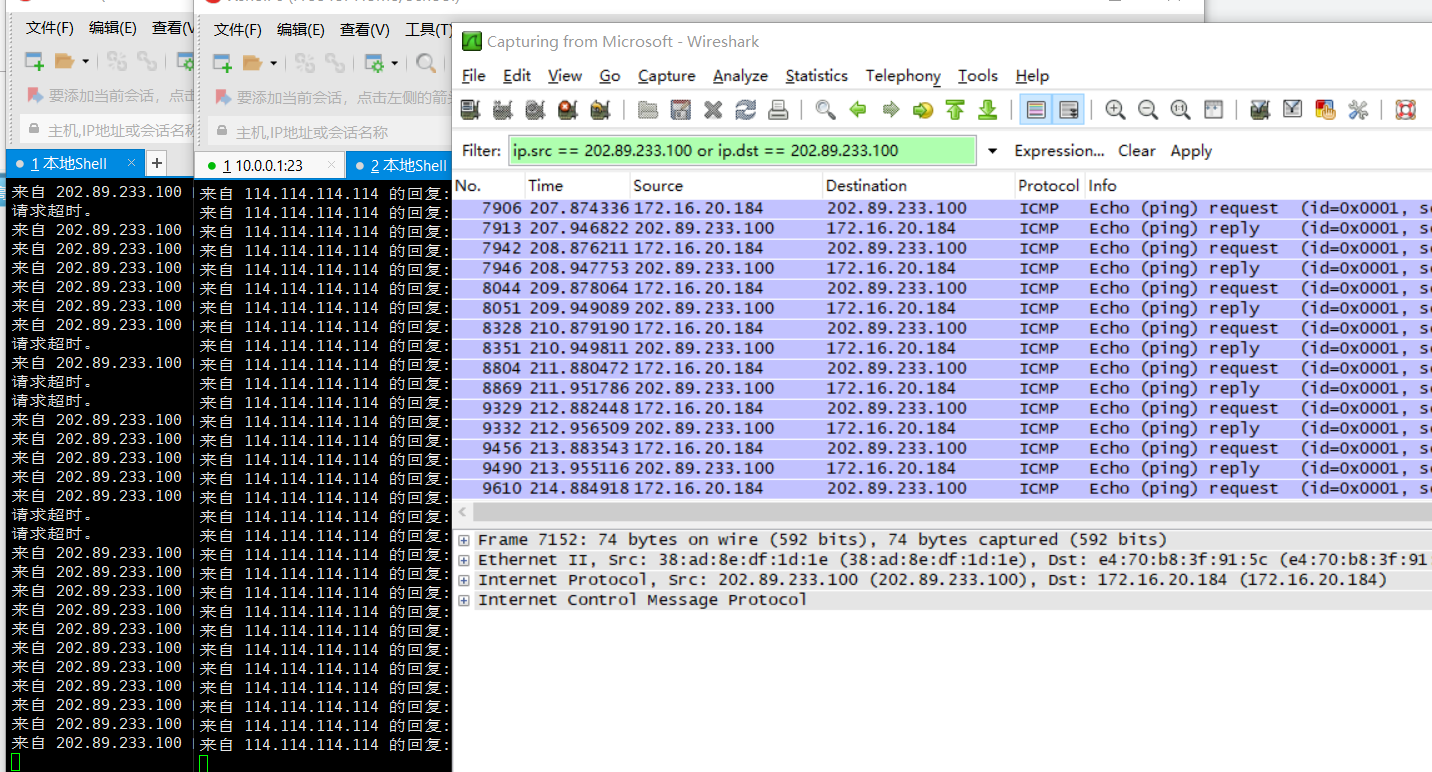1432x772 pixels.
Task: Reload the capture file in Wireshark
Action: (x=745, y=110)
